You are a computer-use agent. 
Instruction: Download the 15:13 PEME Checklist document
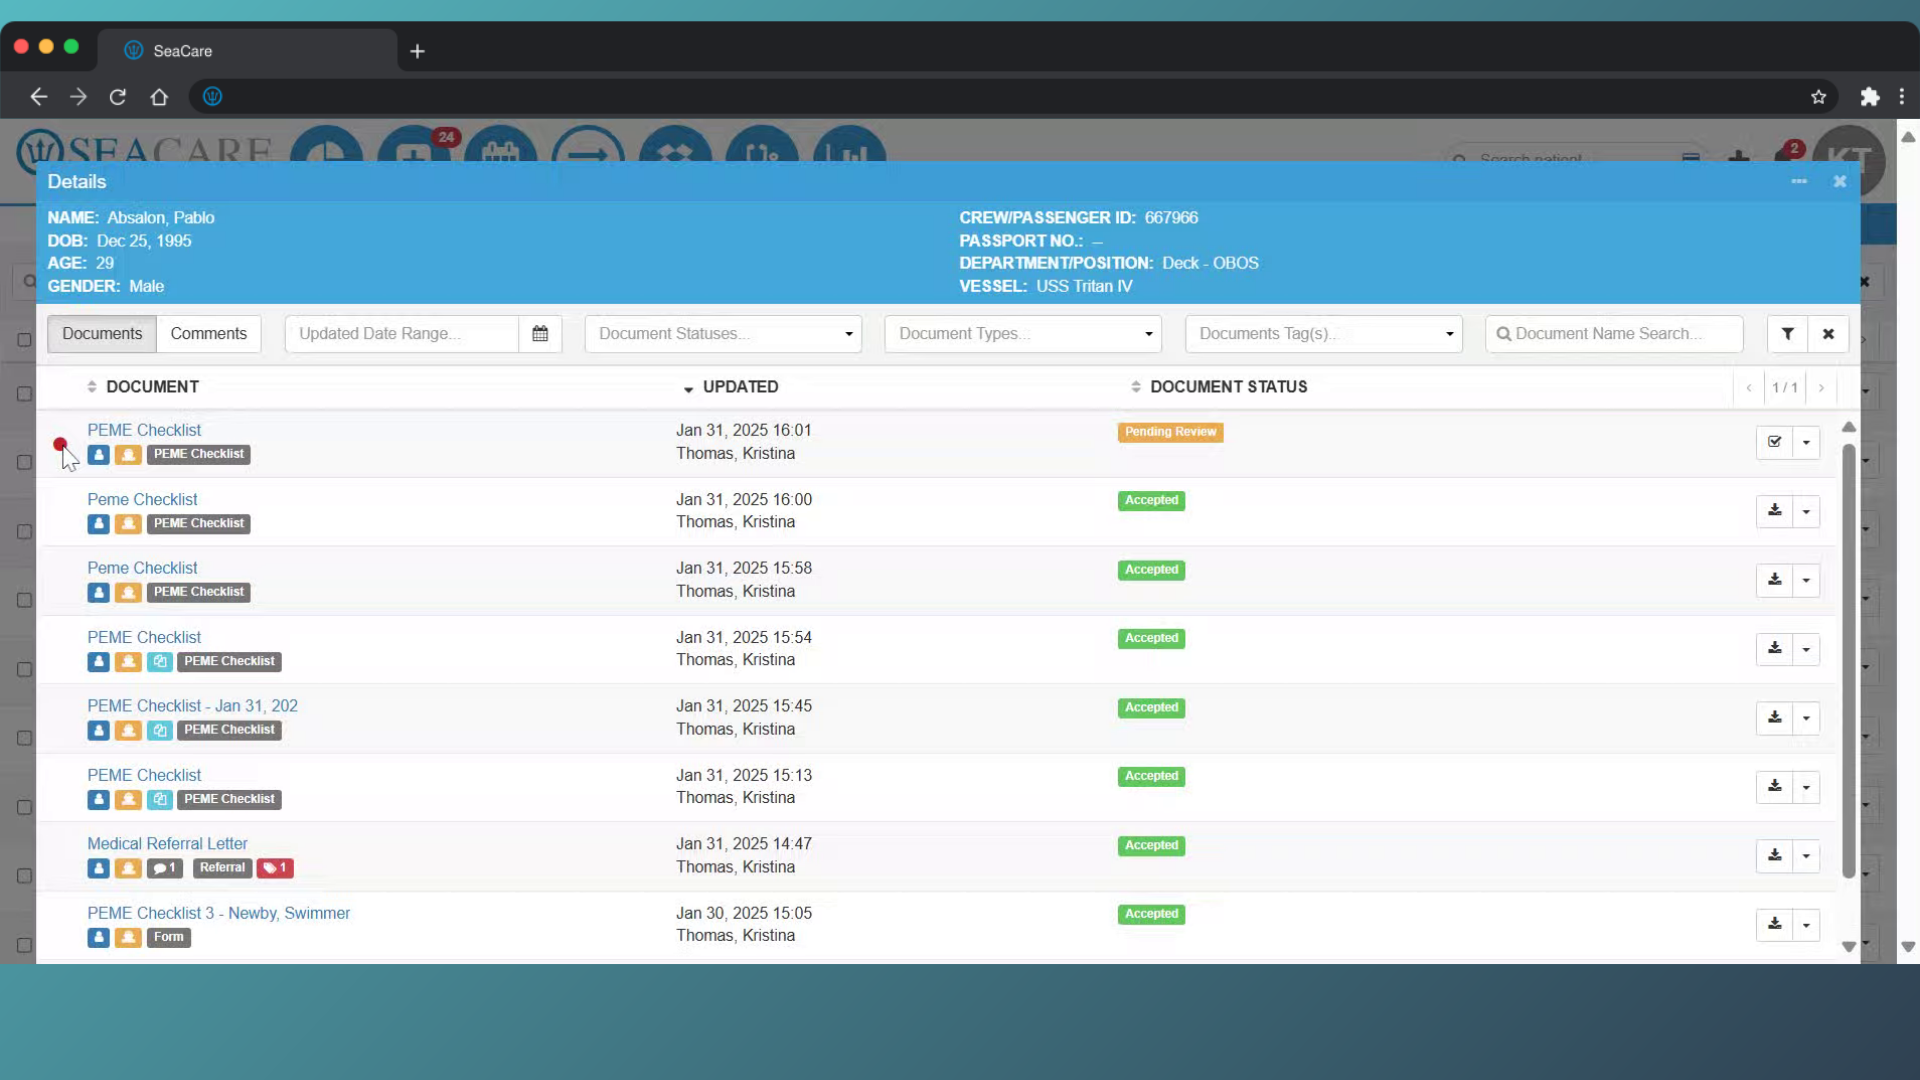[x=1774, y=787]
